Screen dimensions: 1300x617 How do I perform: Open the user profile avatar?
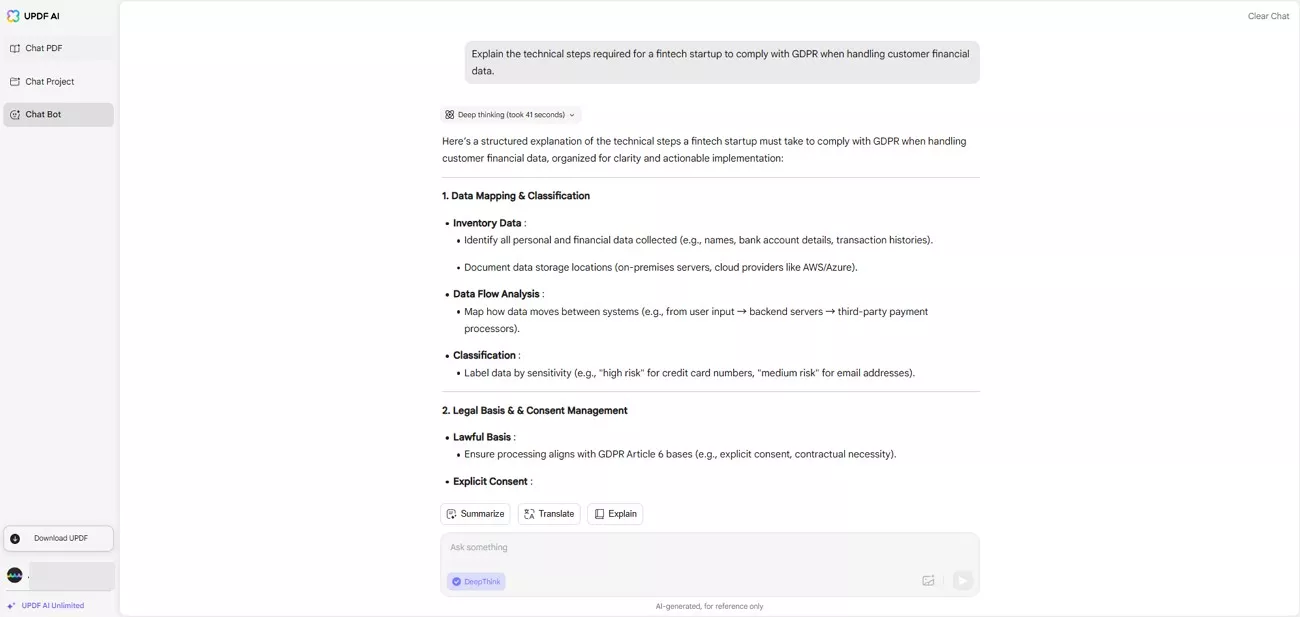point(15,575)
